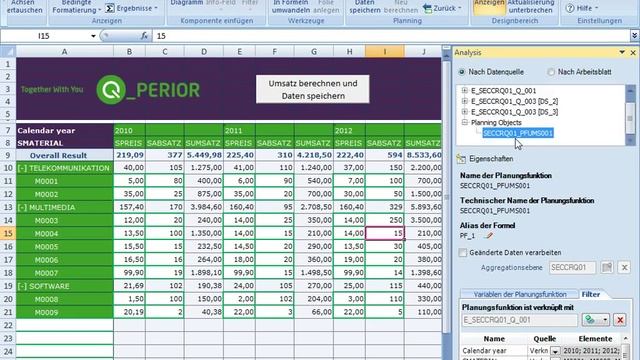Click Daten speichern ribbon button
Image resolution: width=640 pixels, height=360 pixels.
coord(365,7)
